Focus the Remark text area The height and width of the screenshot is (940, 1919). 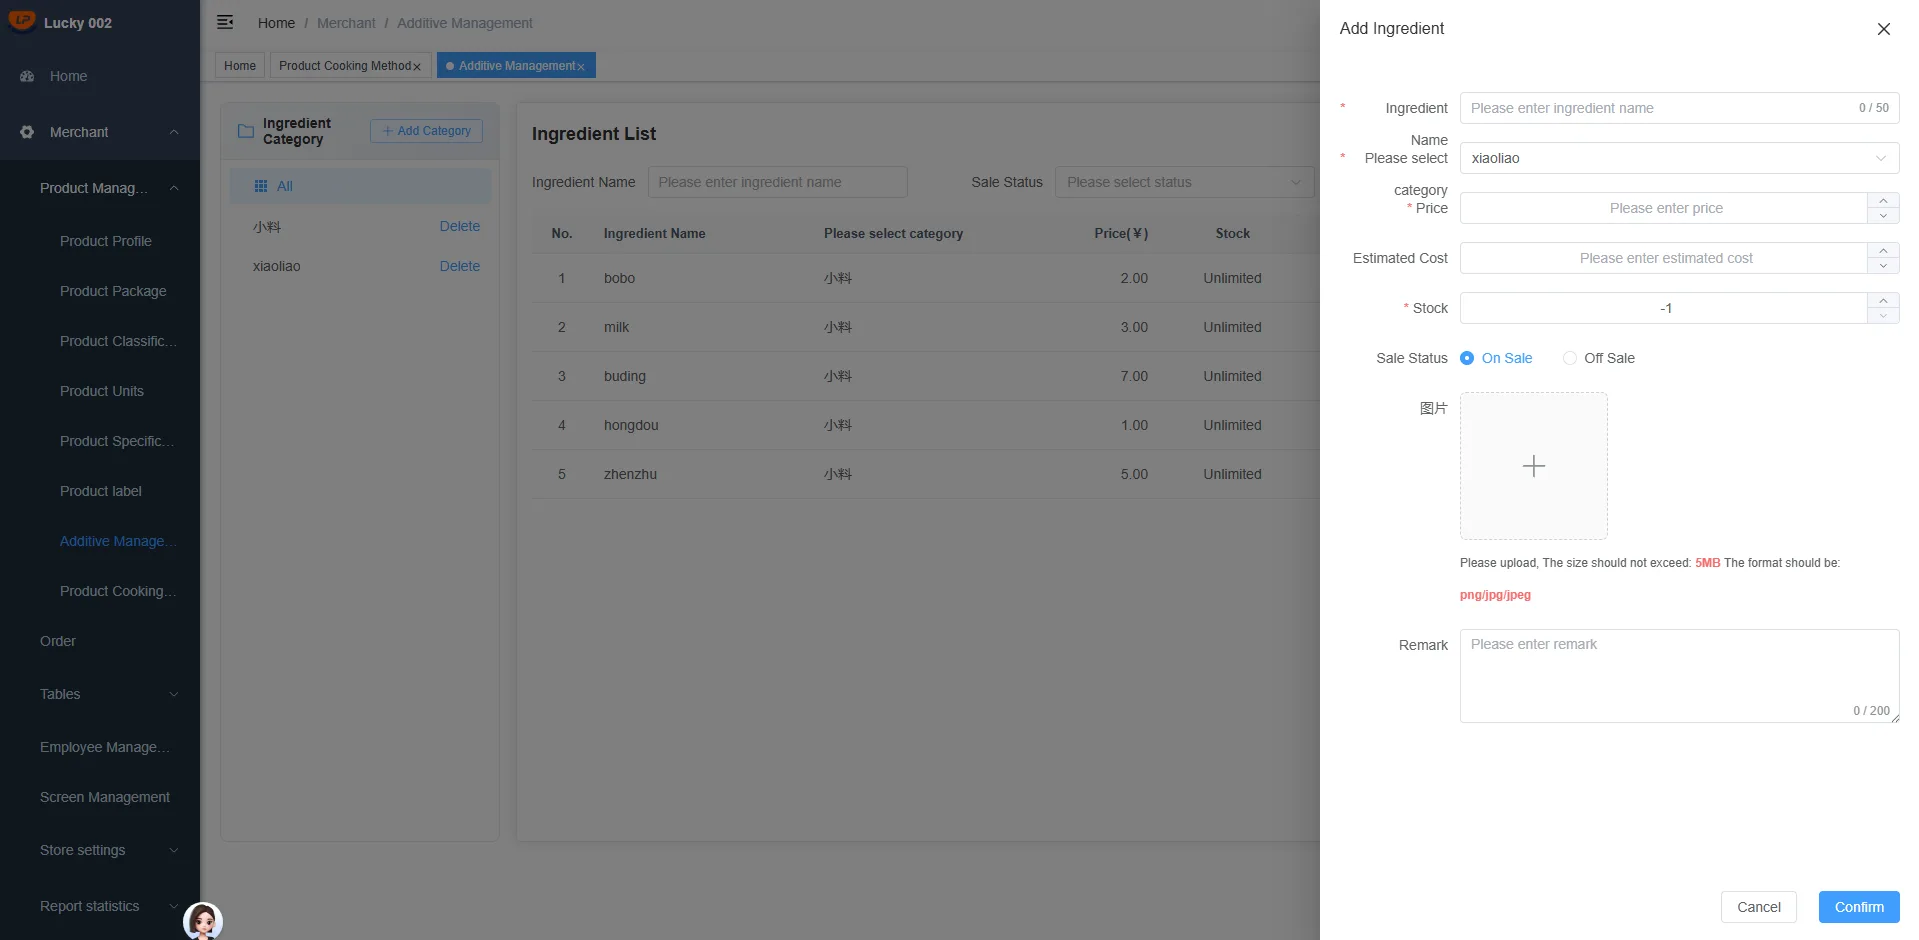click(1679, 676)
